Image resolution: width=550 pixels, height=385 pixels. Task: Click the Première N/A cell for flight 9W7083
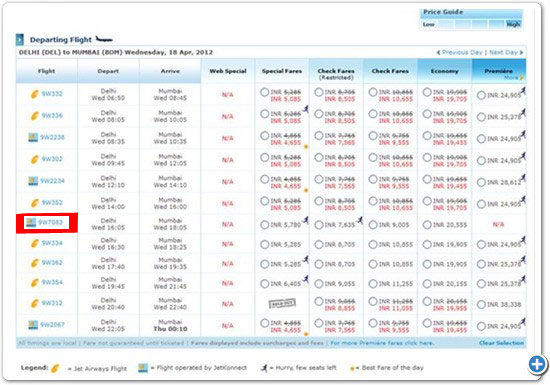[498, 224]
